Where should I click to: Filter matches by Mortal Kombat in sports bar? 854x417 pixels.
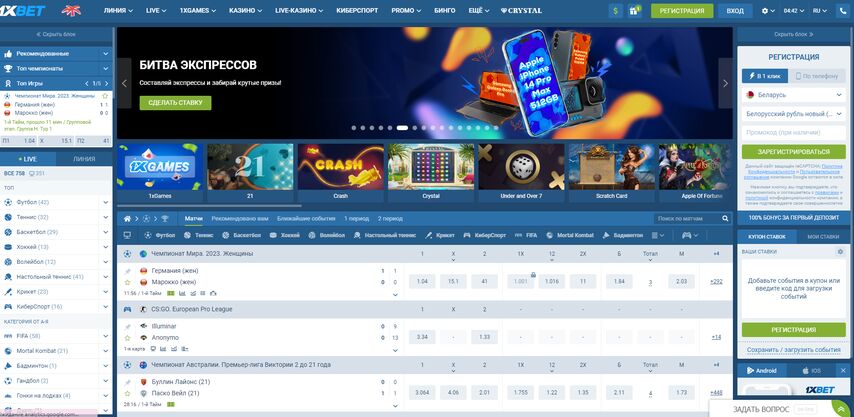[x=570, y=235]
